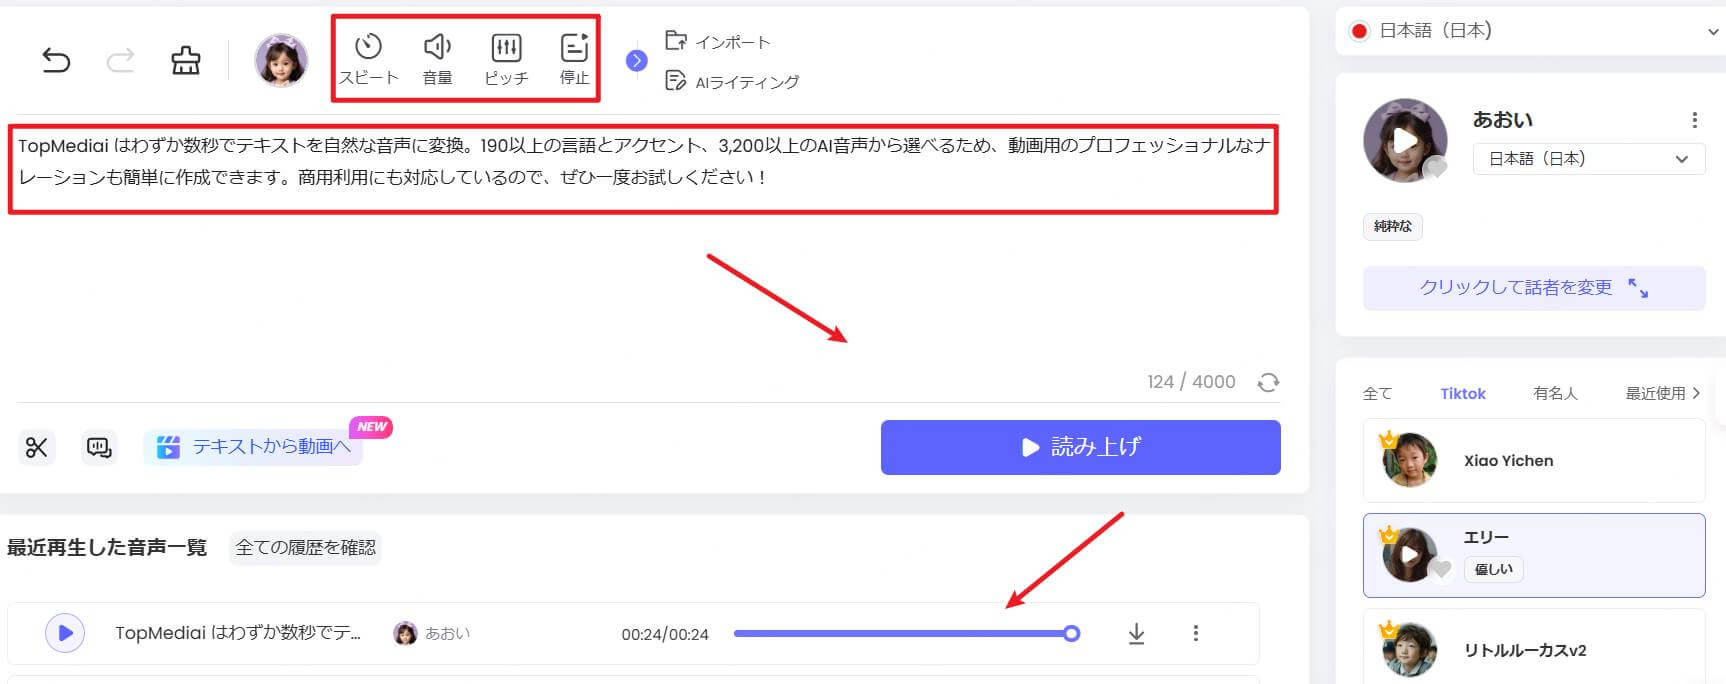Click the redo arrow icon
Screen dimensions: 1726x684
tap(120, 61)
